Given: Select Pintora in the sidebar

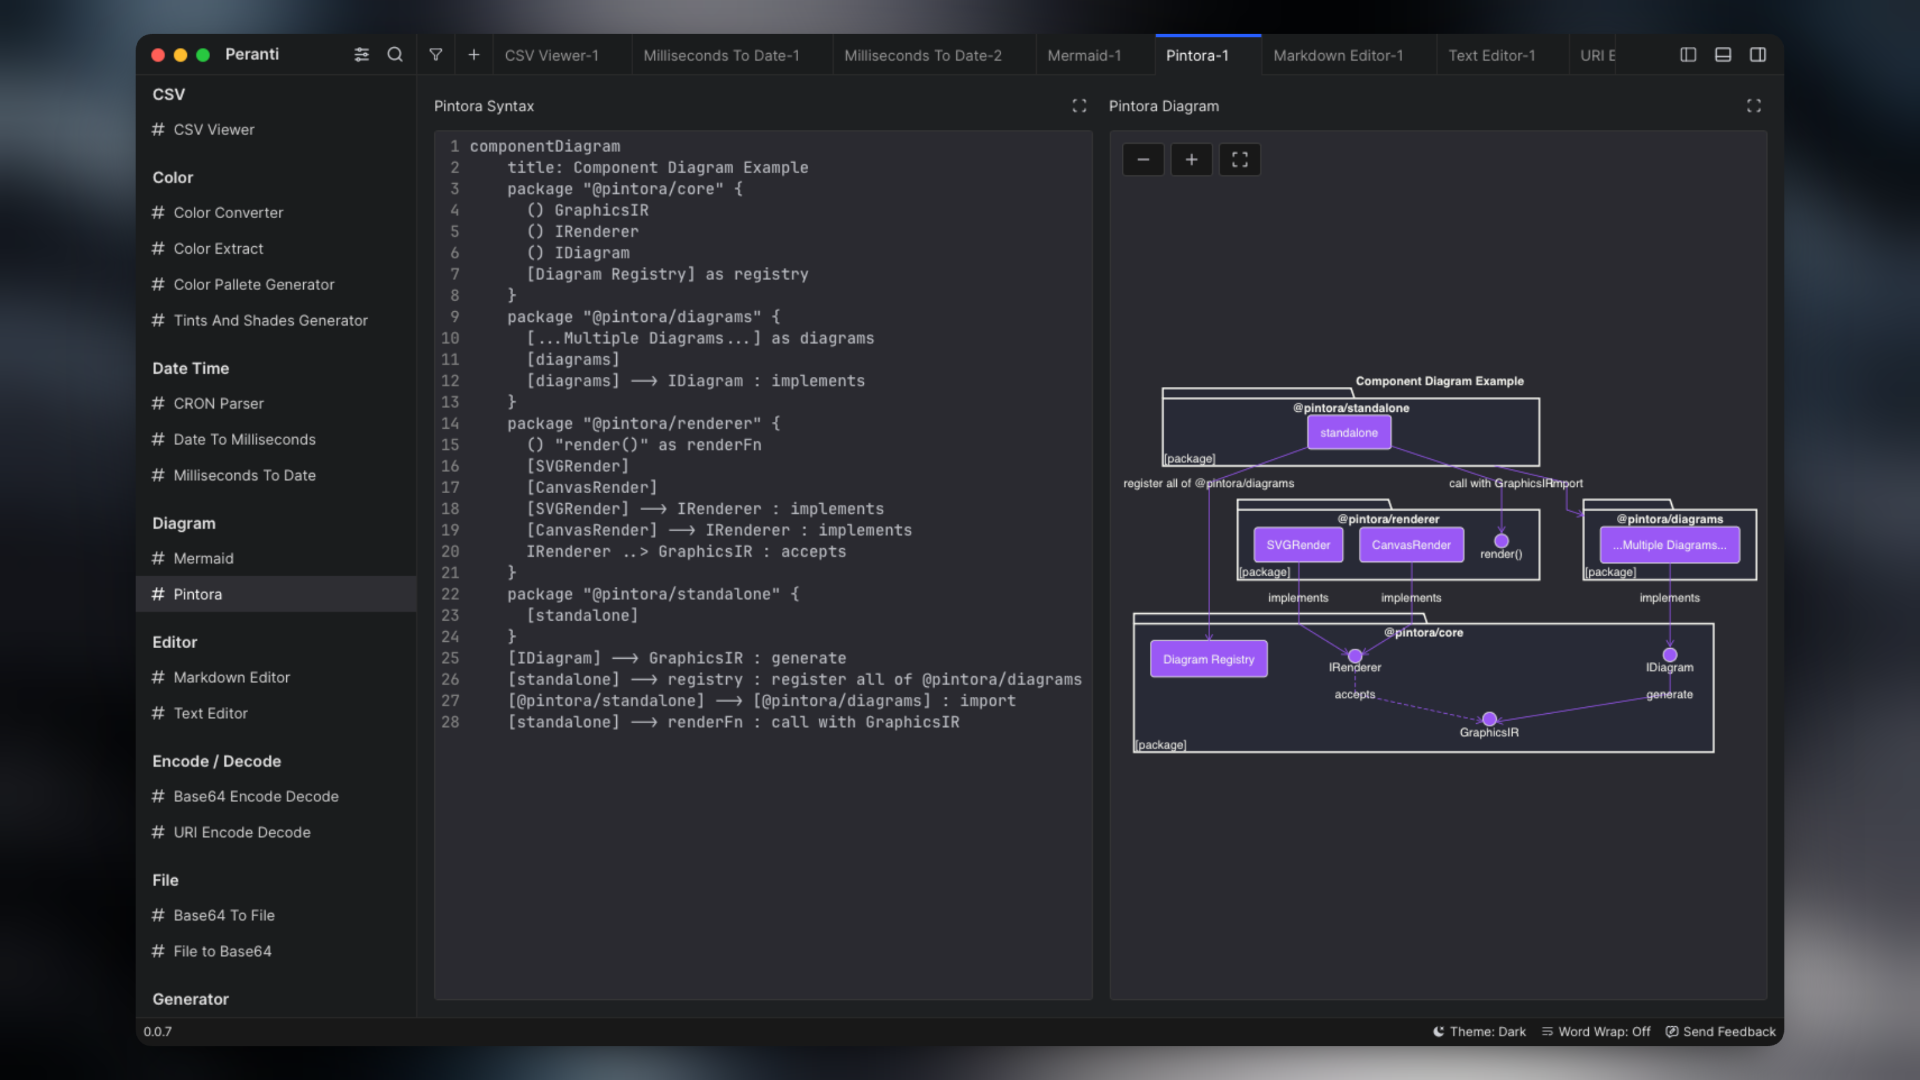Looking at the screenshot, I should point(276,594).
